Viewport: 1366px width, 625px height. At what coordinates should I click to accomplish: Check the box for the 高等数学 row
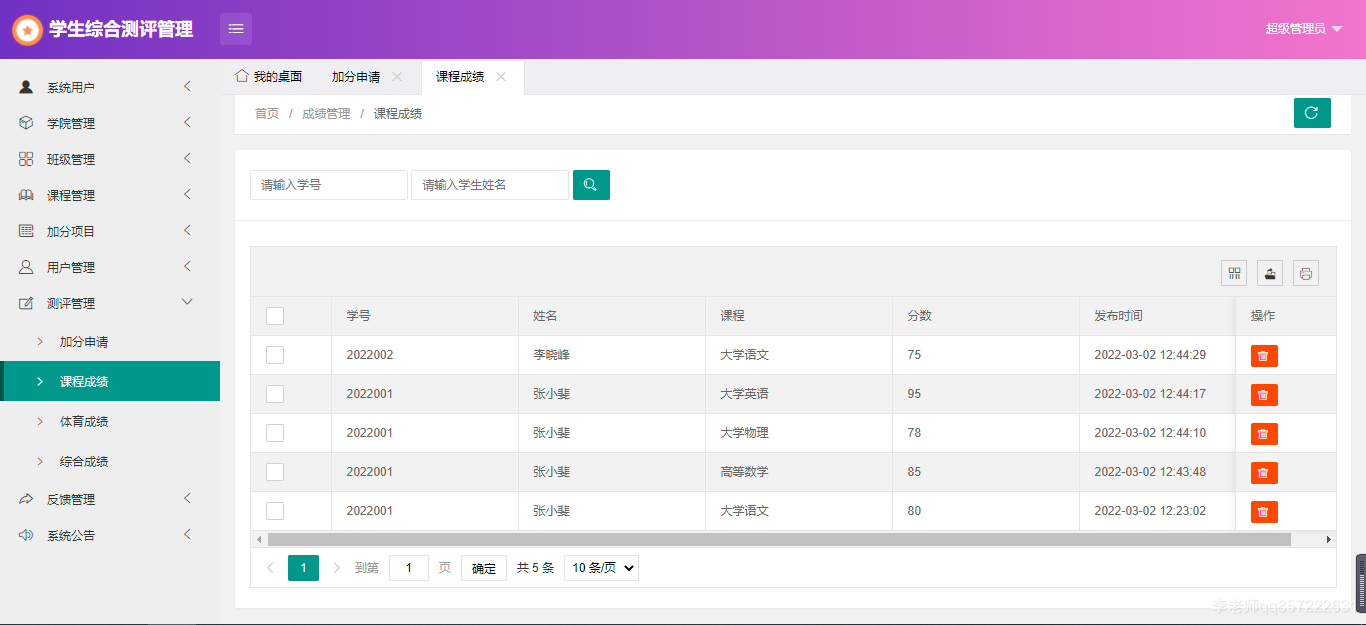click(x=275, y=472)
